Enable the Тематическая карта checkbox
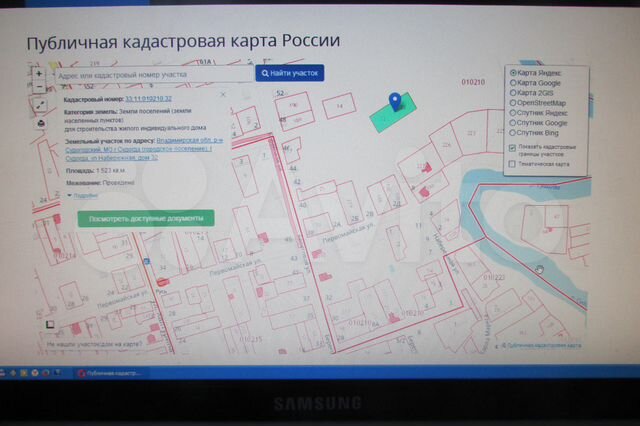The height and width of the screenshot is (426, 640). 512,164
